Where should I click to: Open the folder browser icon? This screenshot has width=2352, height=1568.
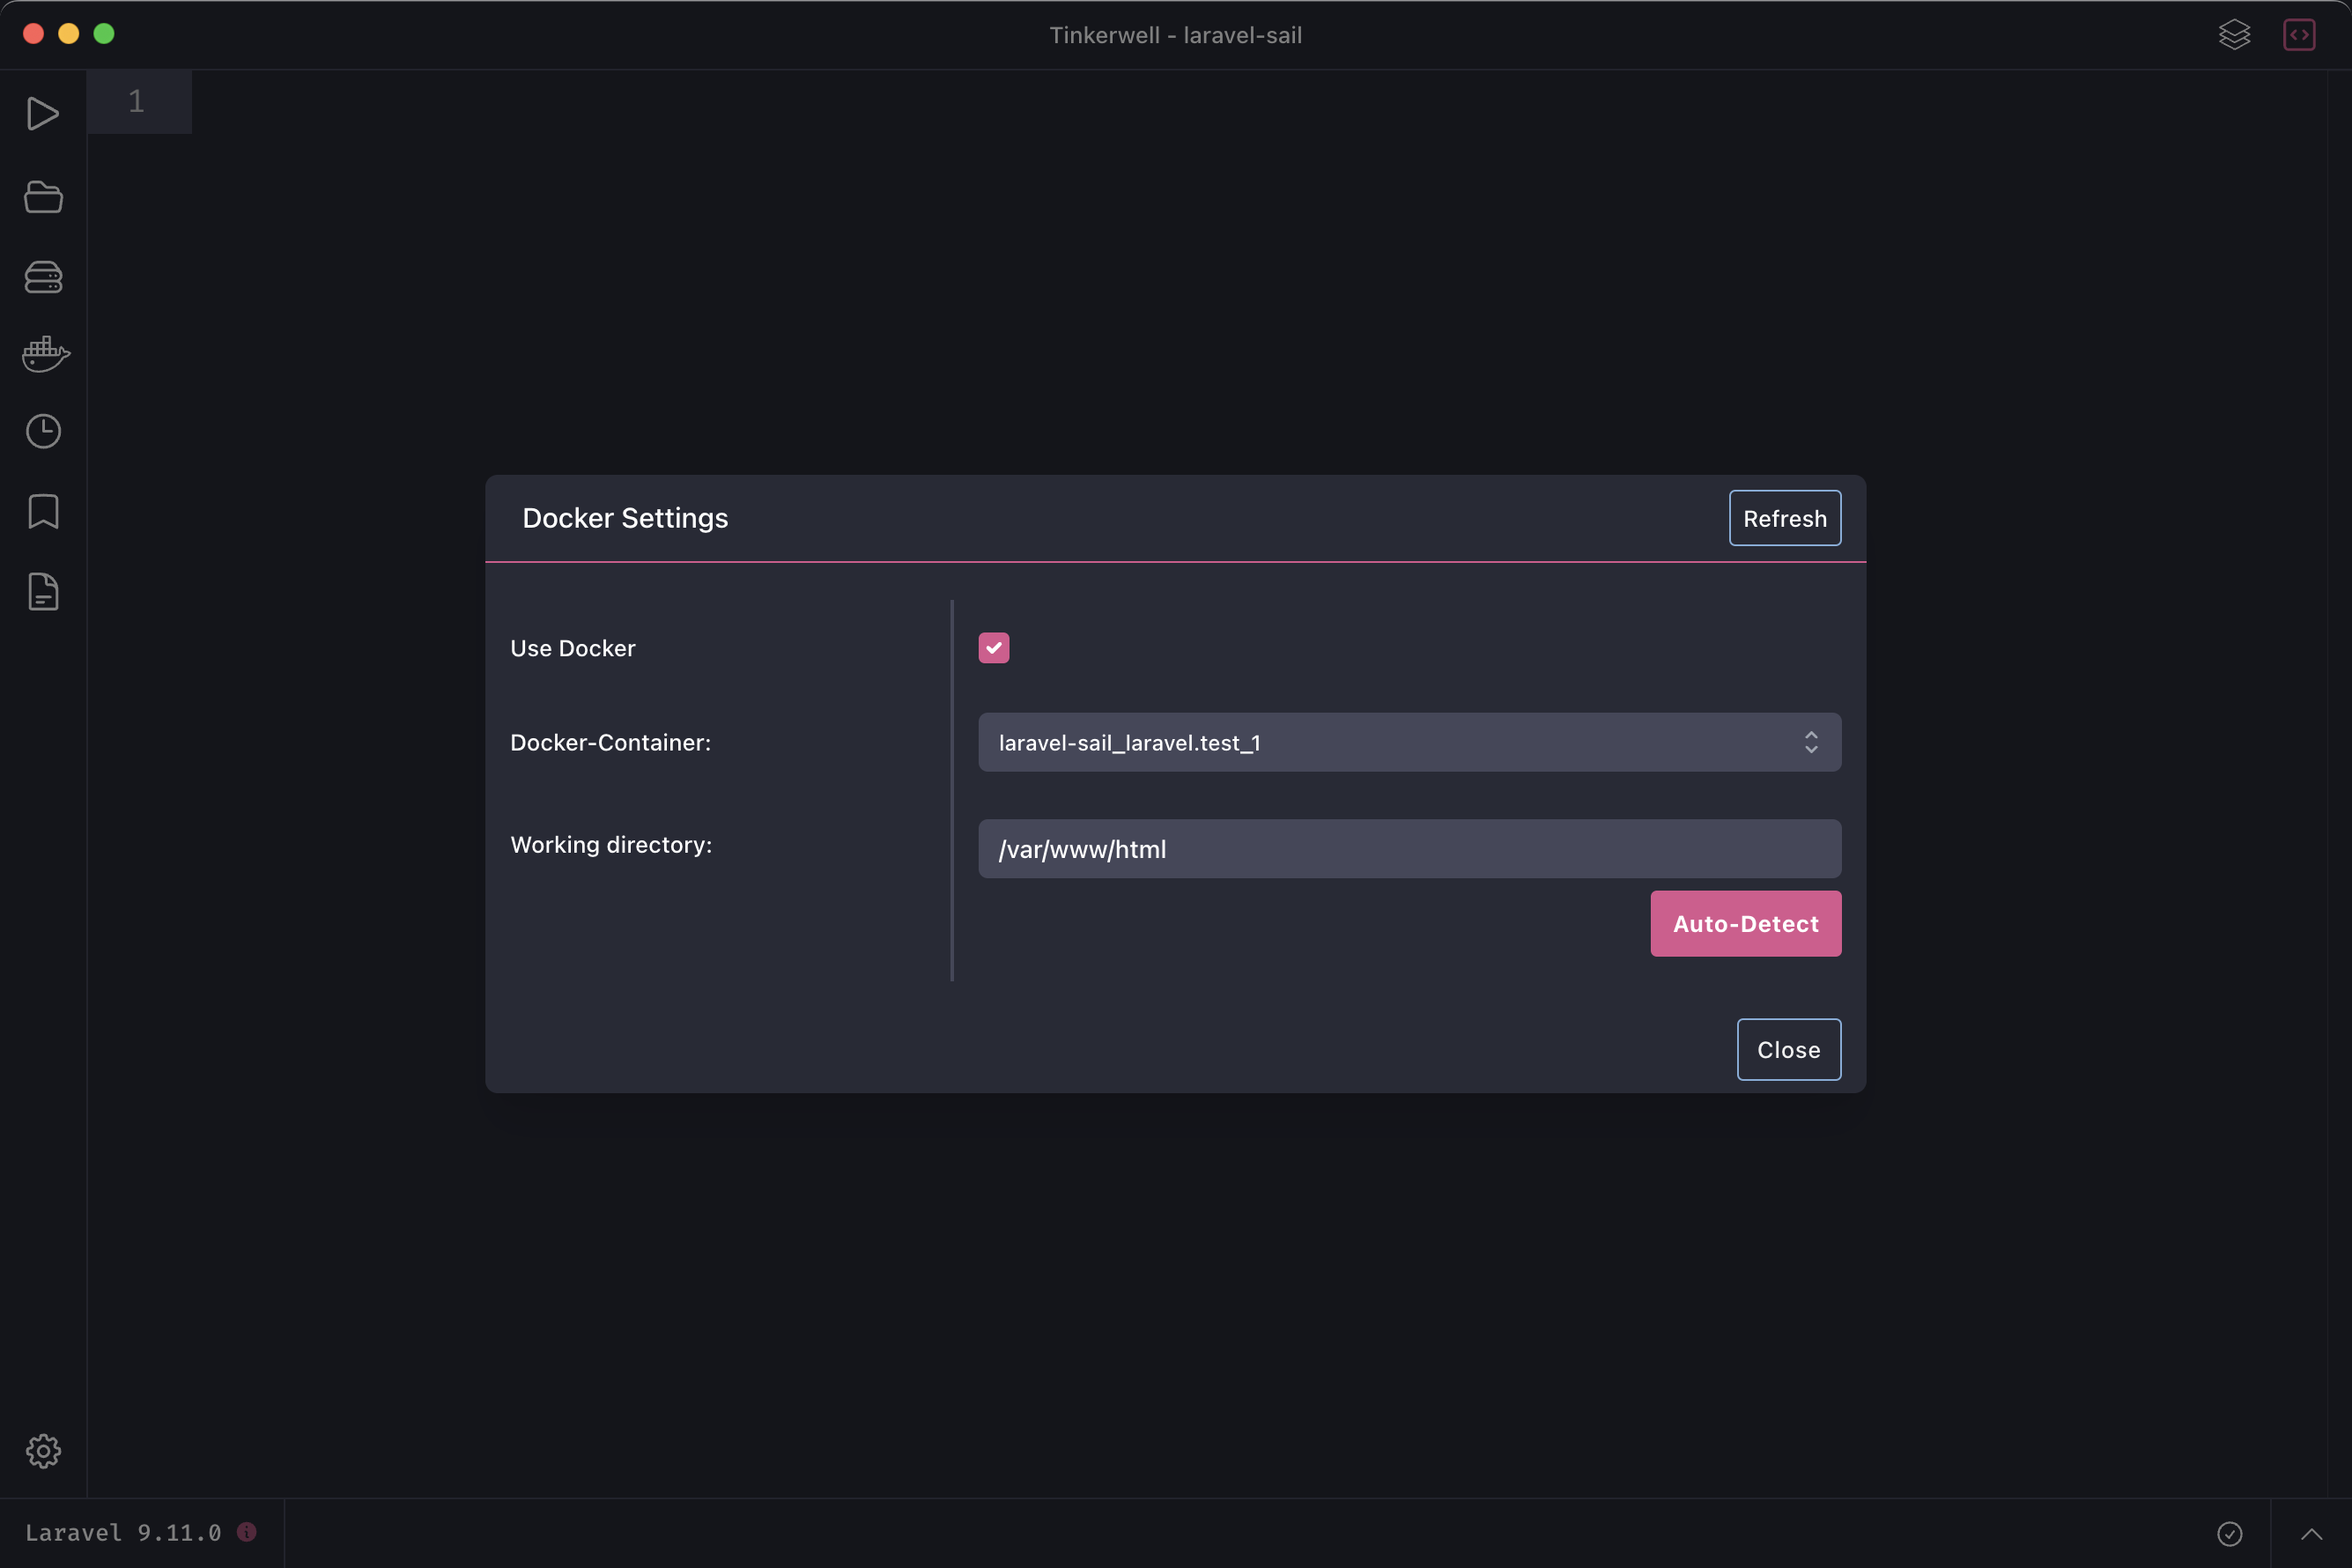(43, 197)
